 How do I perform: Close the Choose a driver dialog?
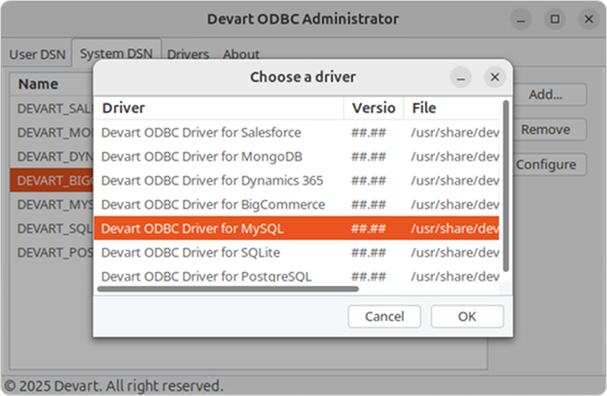[x=495, y=77]
